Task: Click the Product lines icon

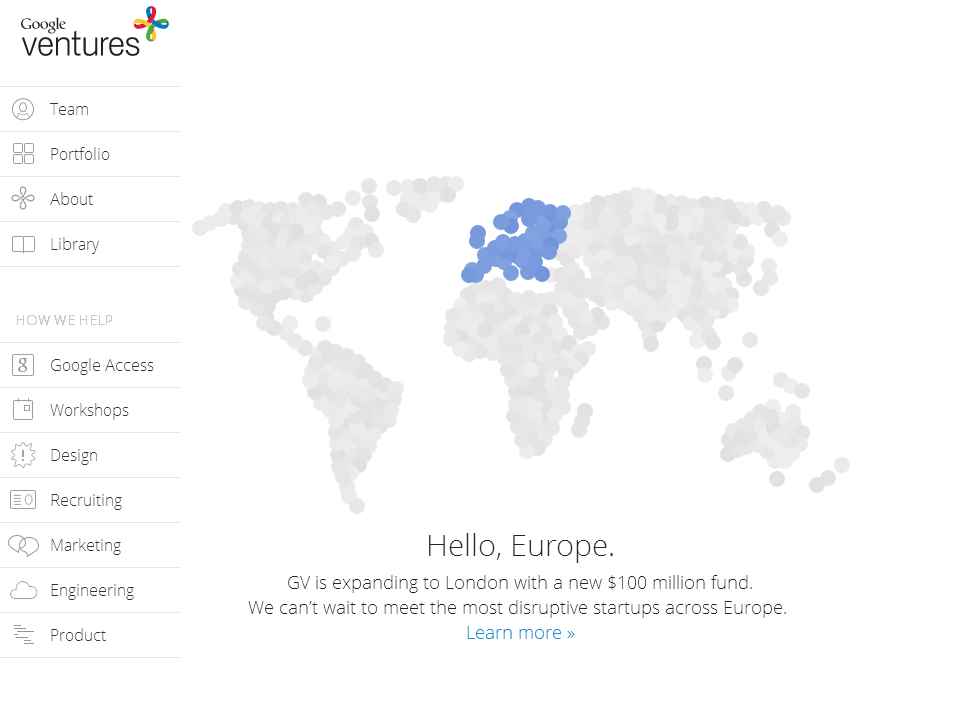Action: 23,635
